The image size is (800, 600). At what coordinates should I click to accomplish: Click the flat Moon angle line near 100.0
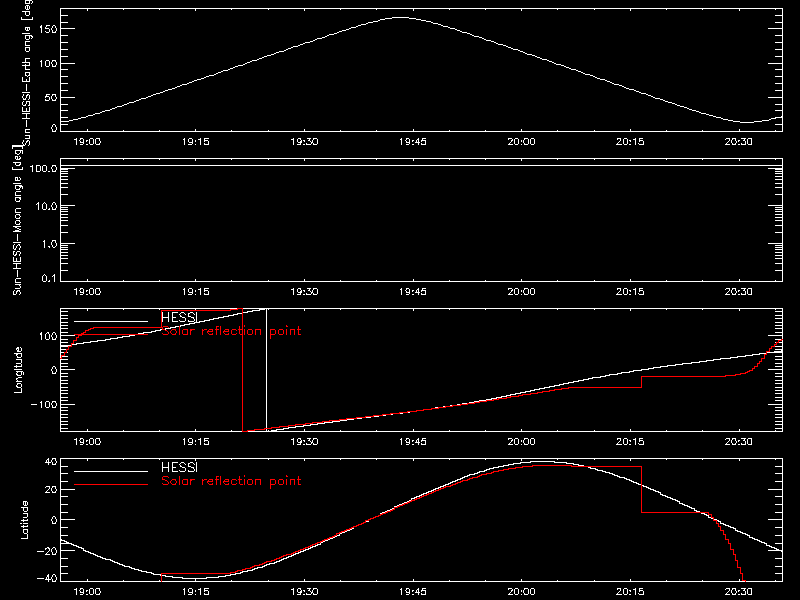click(421, 166)
